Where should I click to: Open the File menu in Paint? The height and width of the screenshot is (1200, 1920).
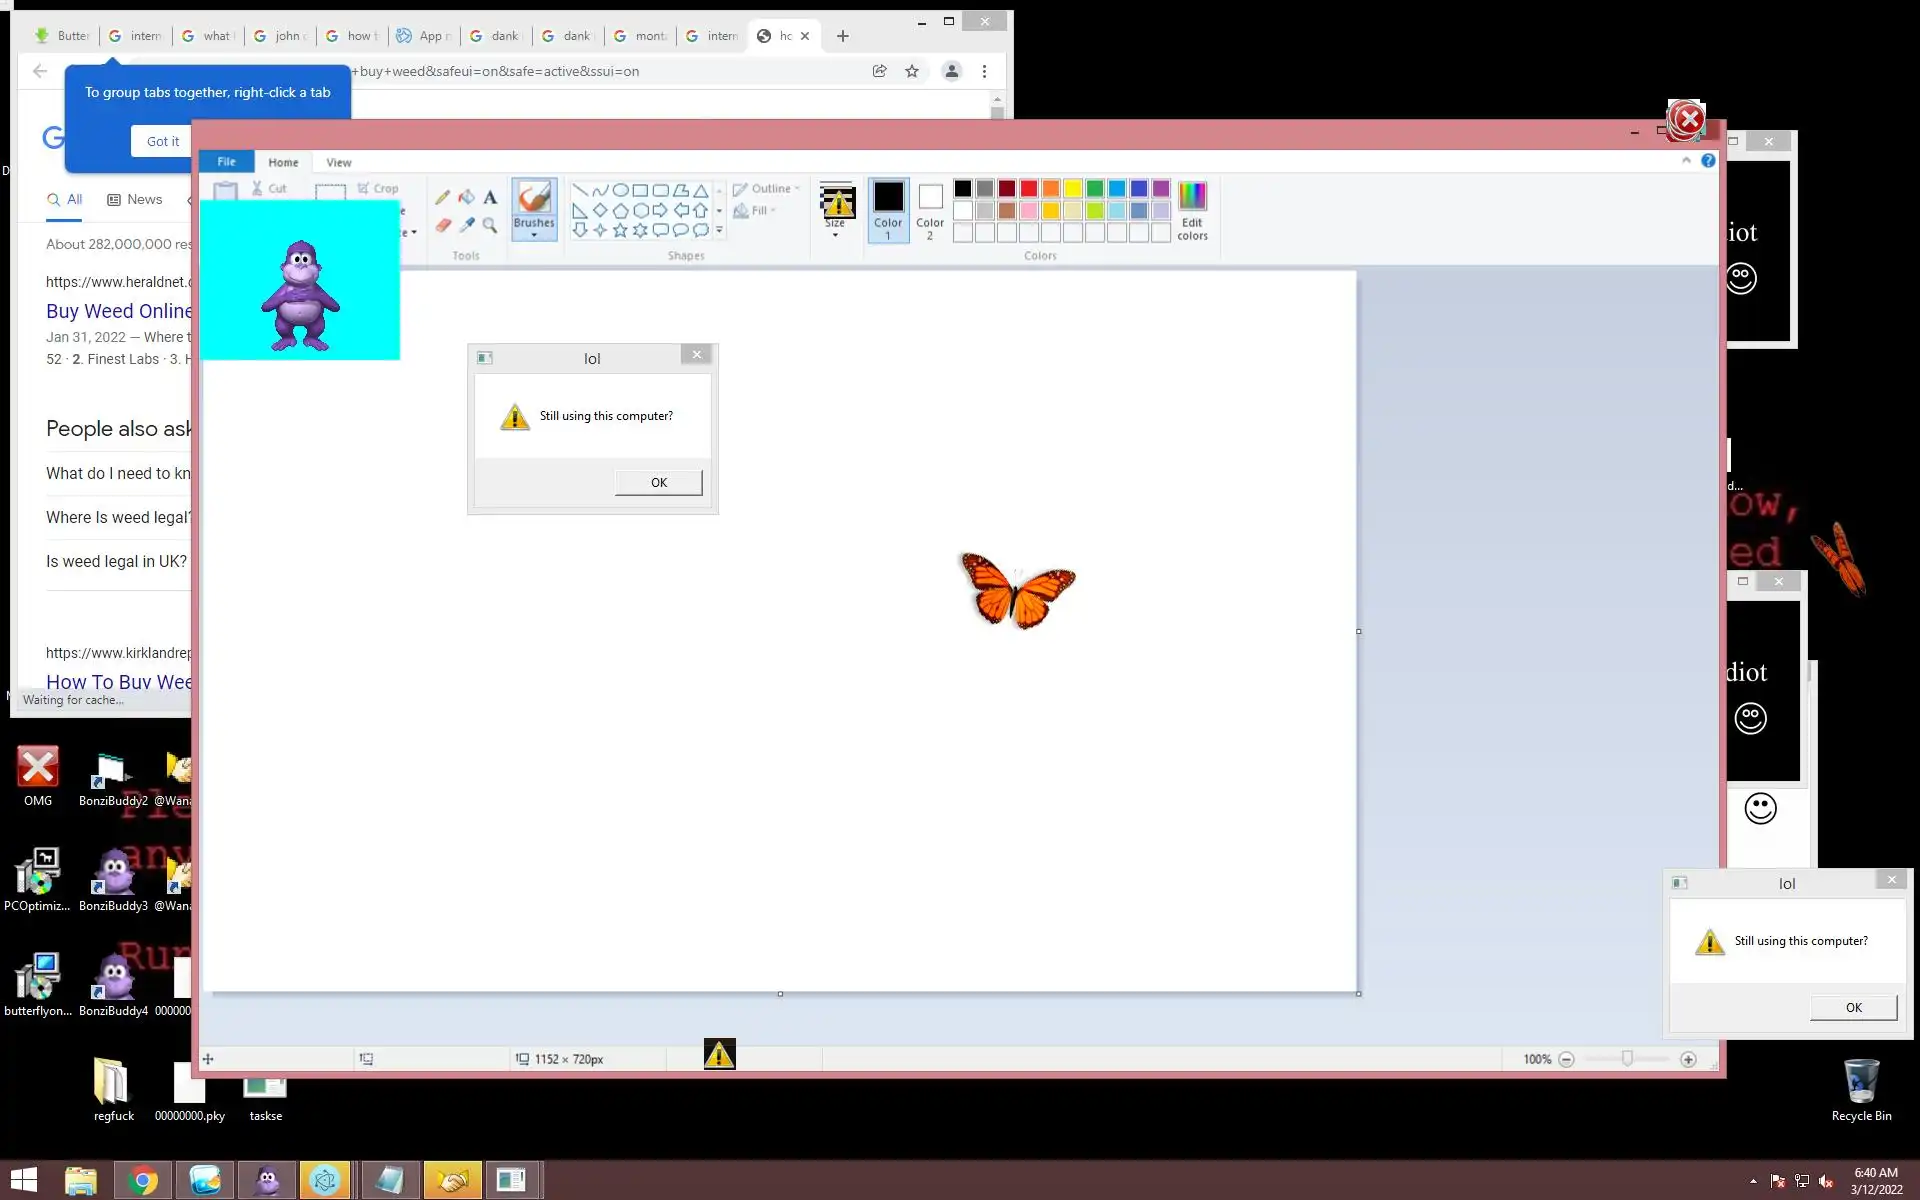pyautogui.click(x=226, y=162)
